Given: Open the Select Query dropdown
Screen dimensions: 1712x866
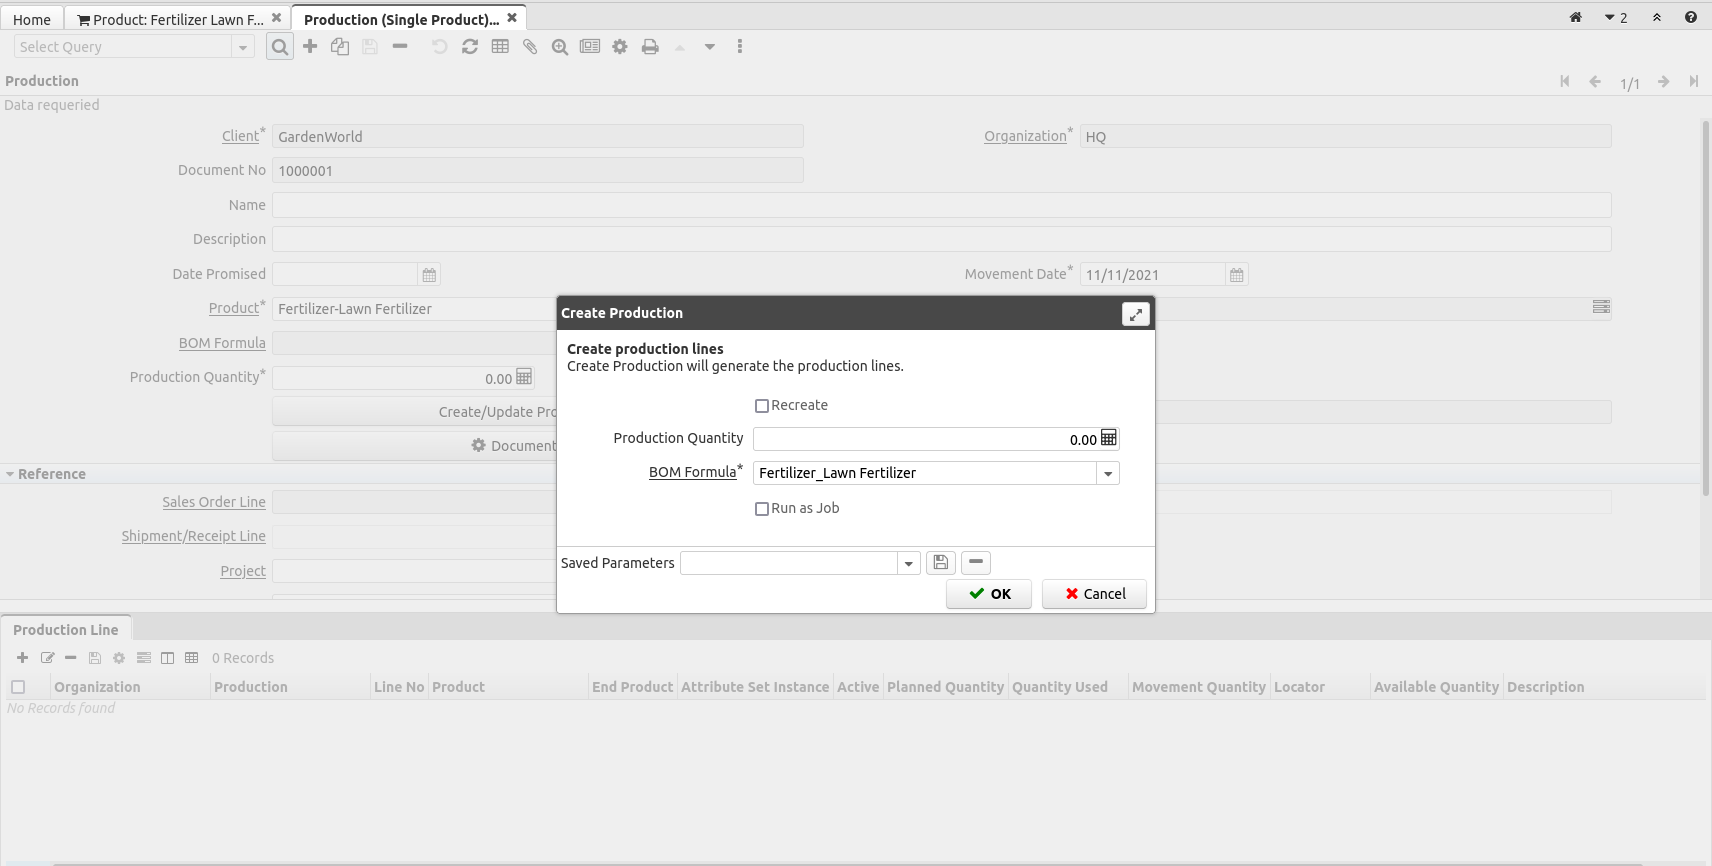Looking at the screenshot, I should (x=243, y=47).
